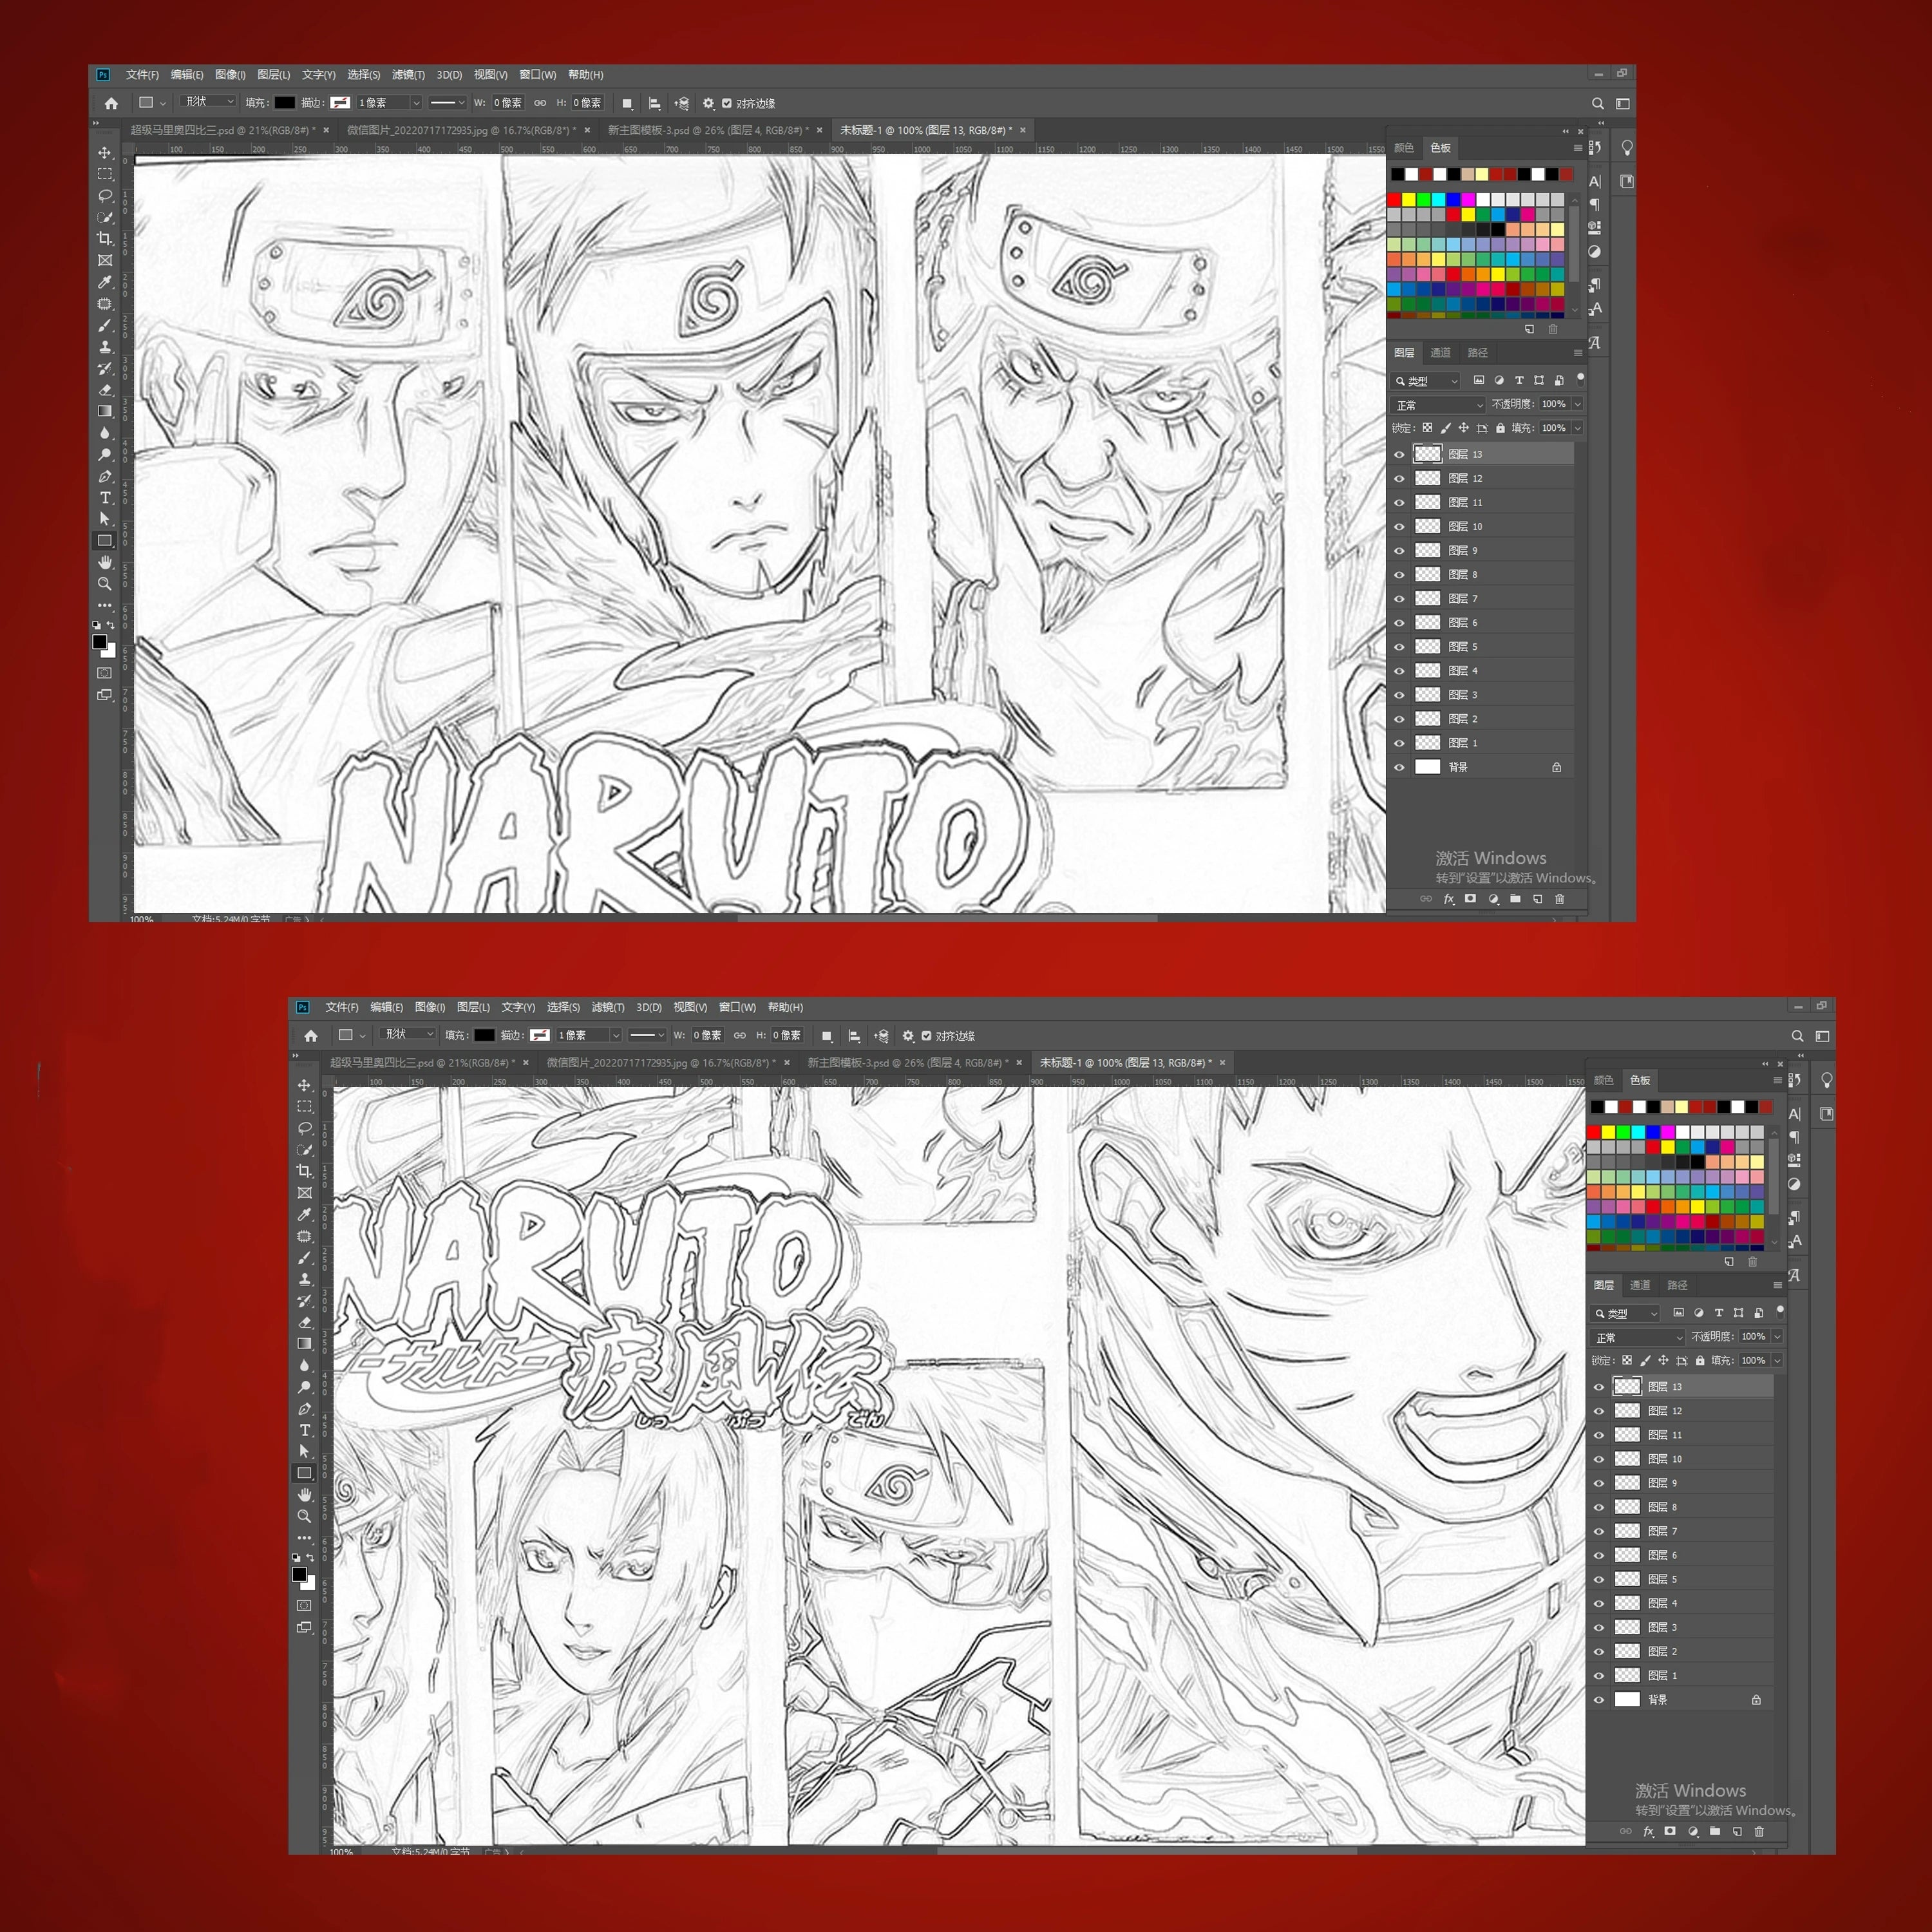Select the Zoom tool in upper Photoshop window

[x=104, y=584]
